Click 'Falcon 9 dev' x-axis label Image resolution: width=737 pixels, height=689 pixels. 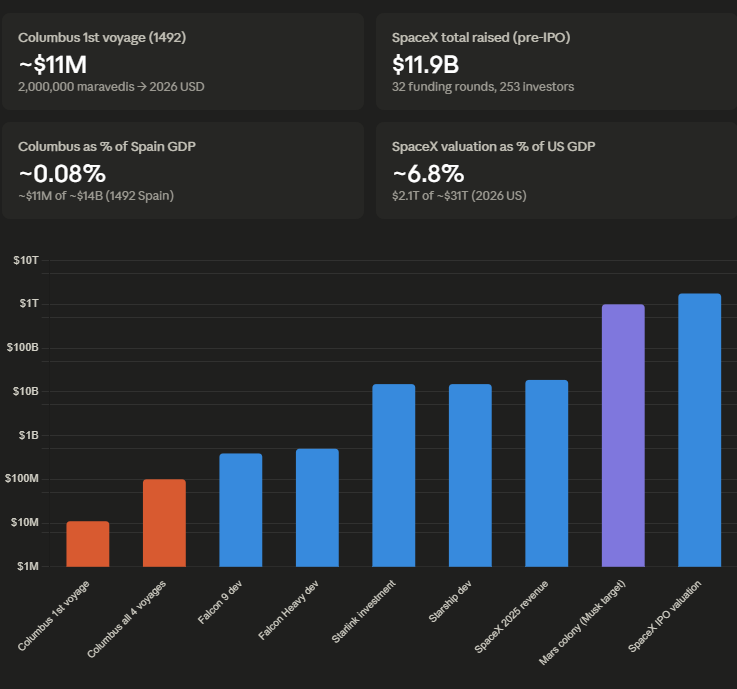click(x=220, y=602)
